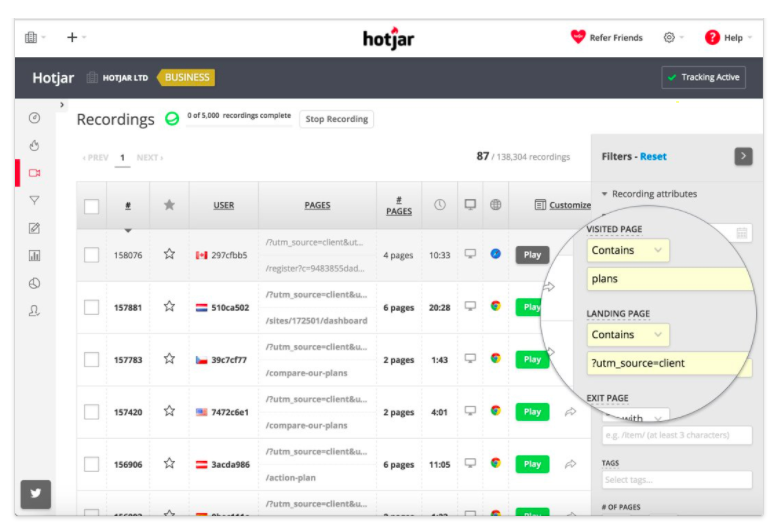Click the plus add new icon
Viewport: 775px width, 532px height.
tap(72, 37)
